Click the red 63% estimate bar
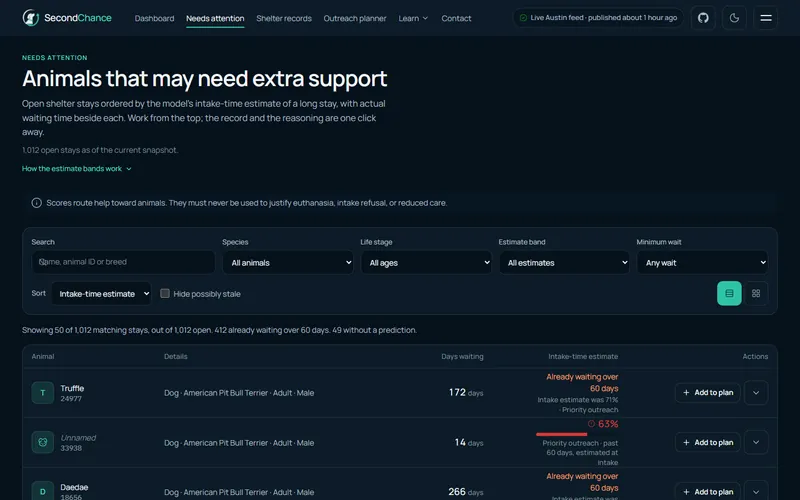The height and width of the screenshot is (500, 800). pos(561,434)
